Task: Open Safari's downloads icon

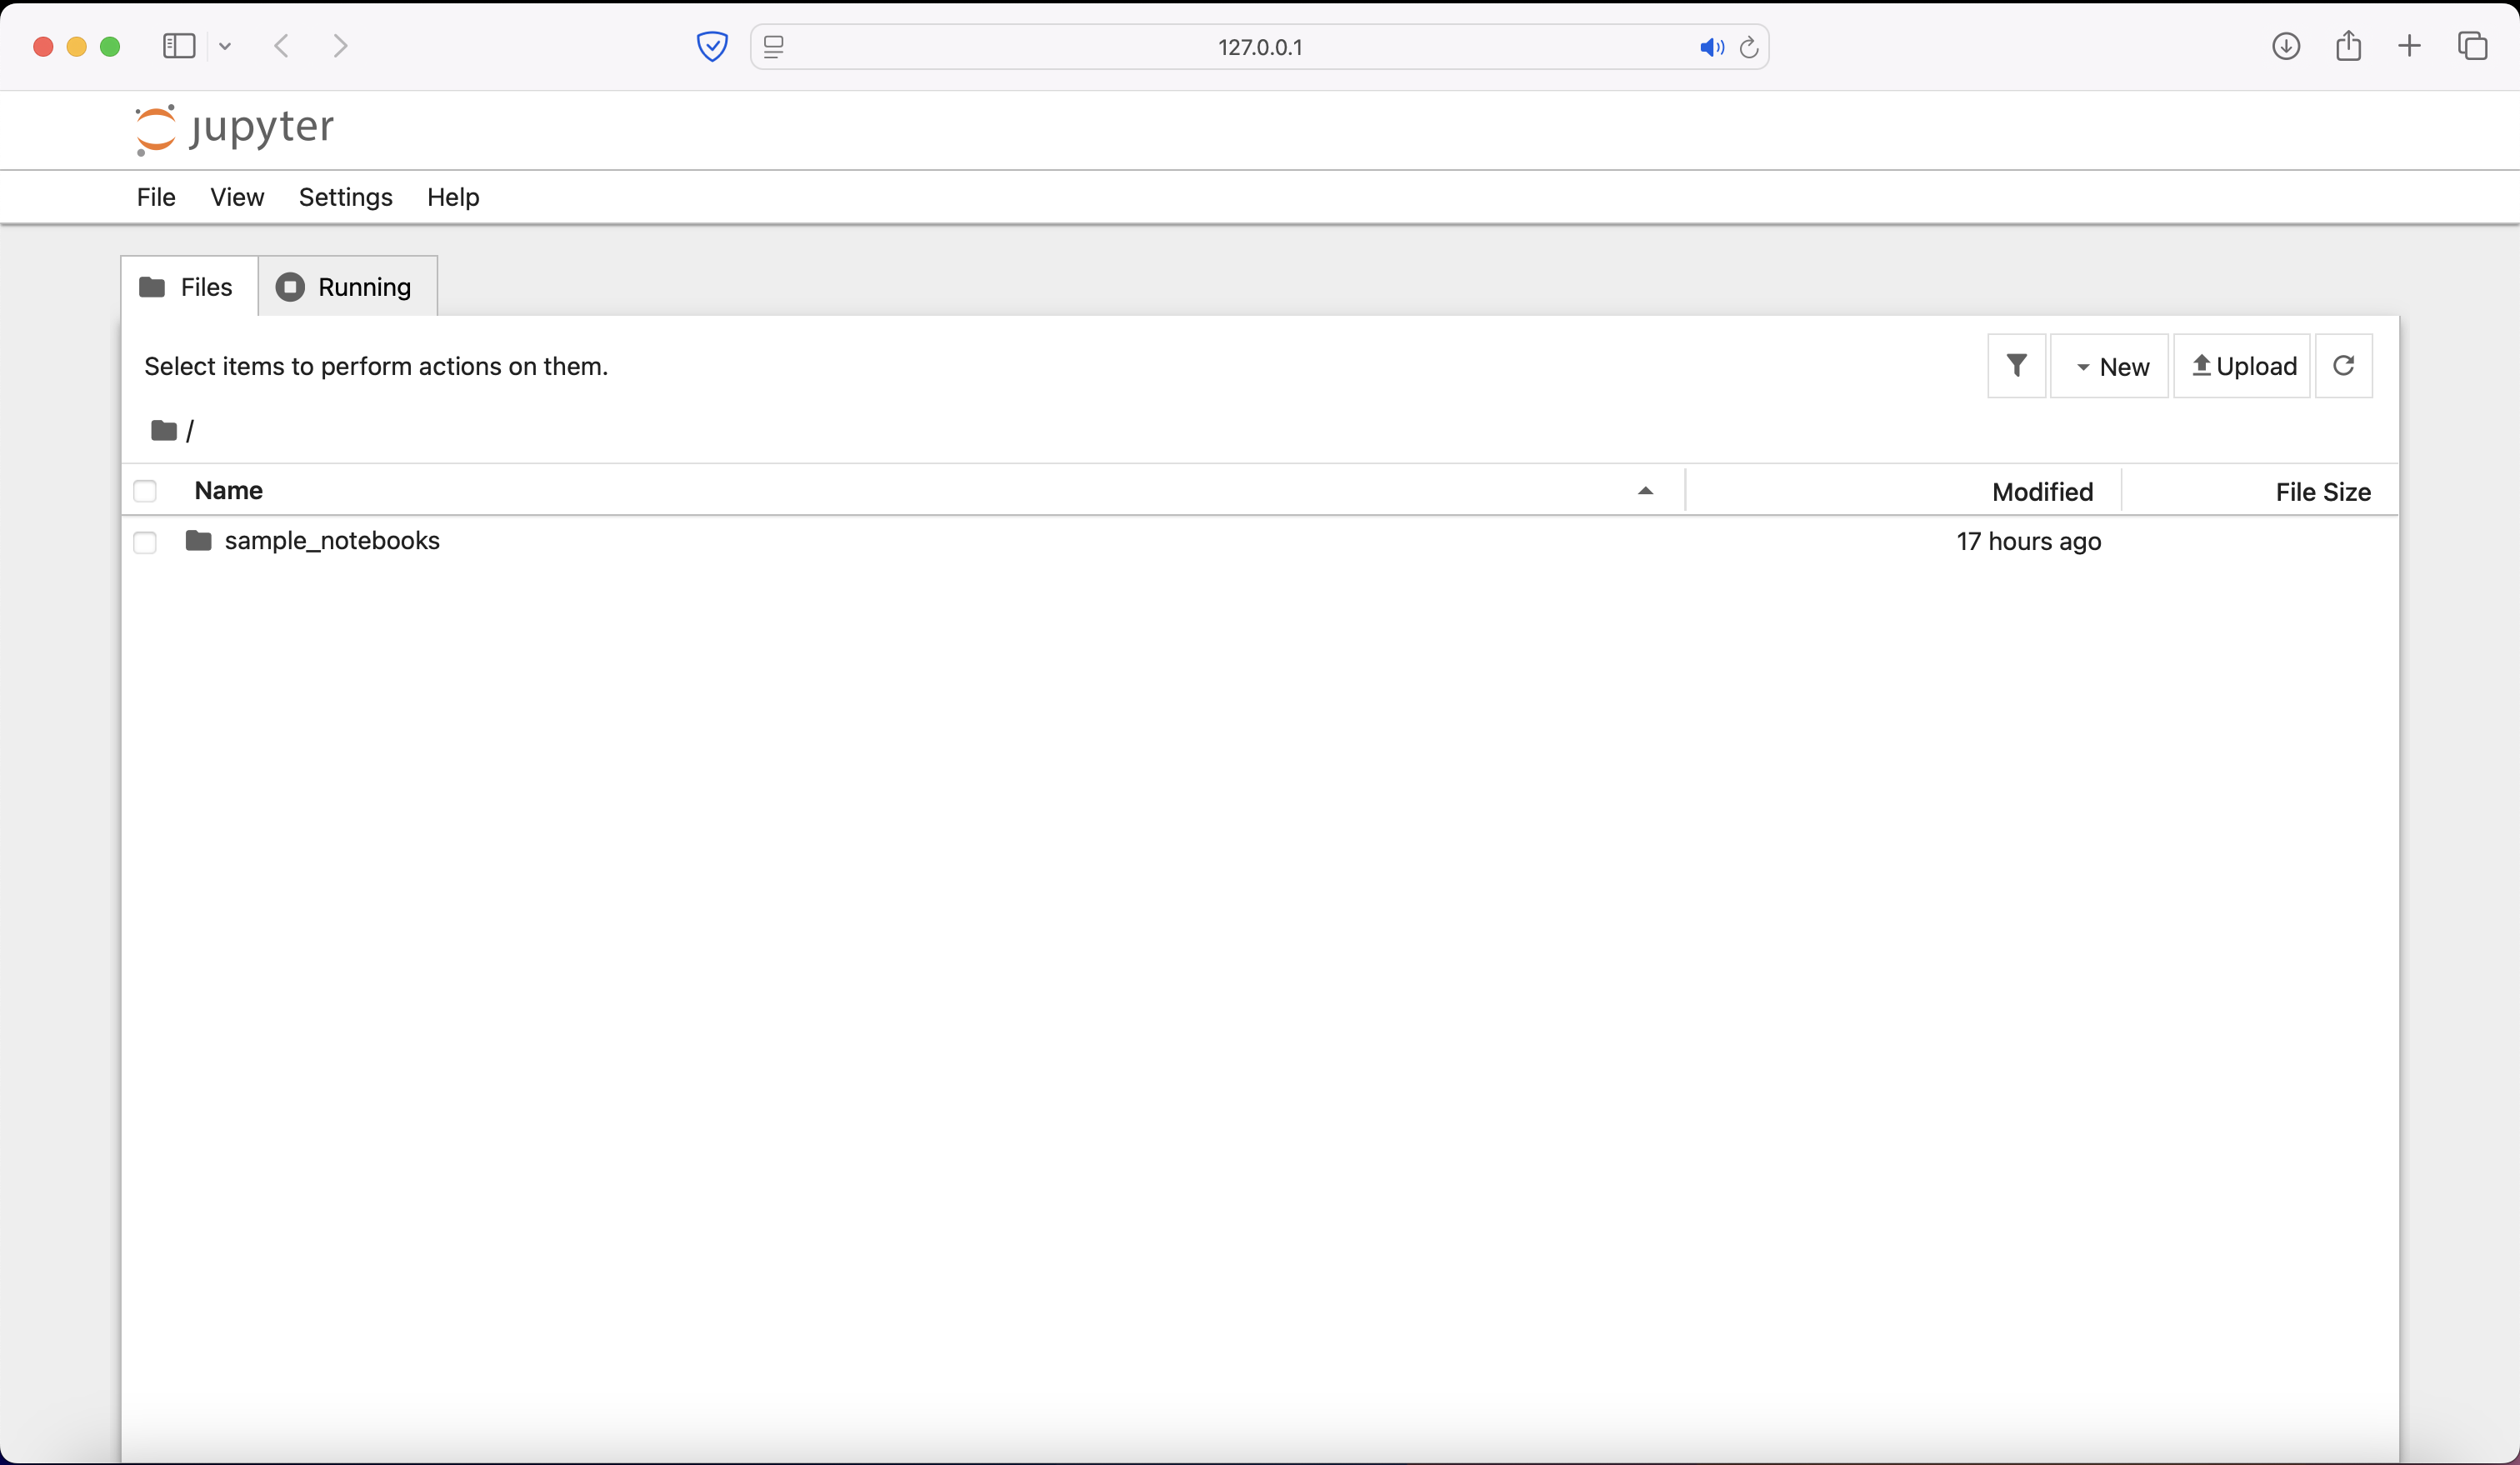Action: [x=2286, y=46]
